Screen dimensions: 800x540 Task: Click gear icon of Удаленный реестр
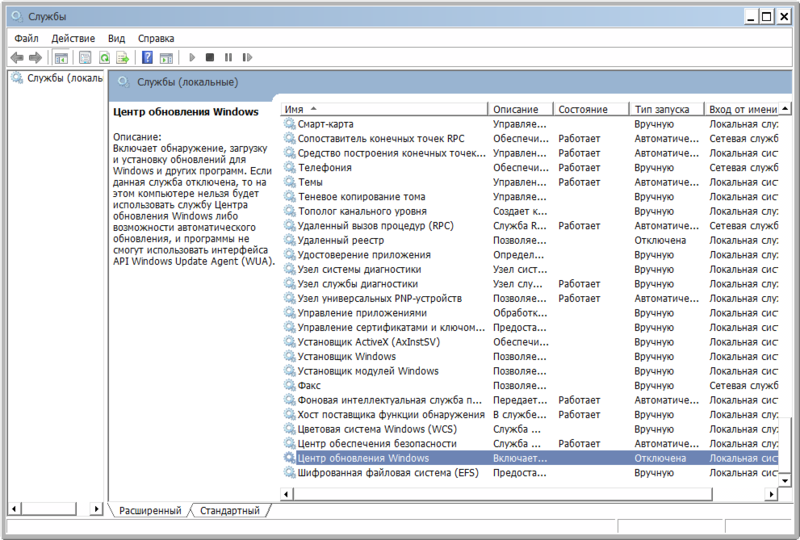(289, 240)
